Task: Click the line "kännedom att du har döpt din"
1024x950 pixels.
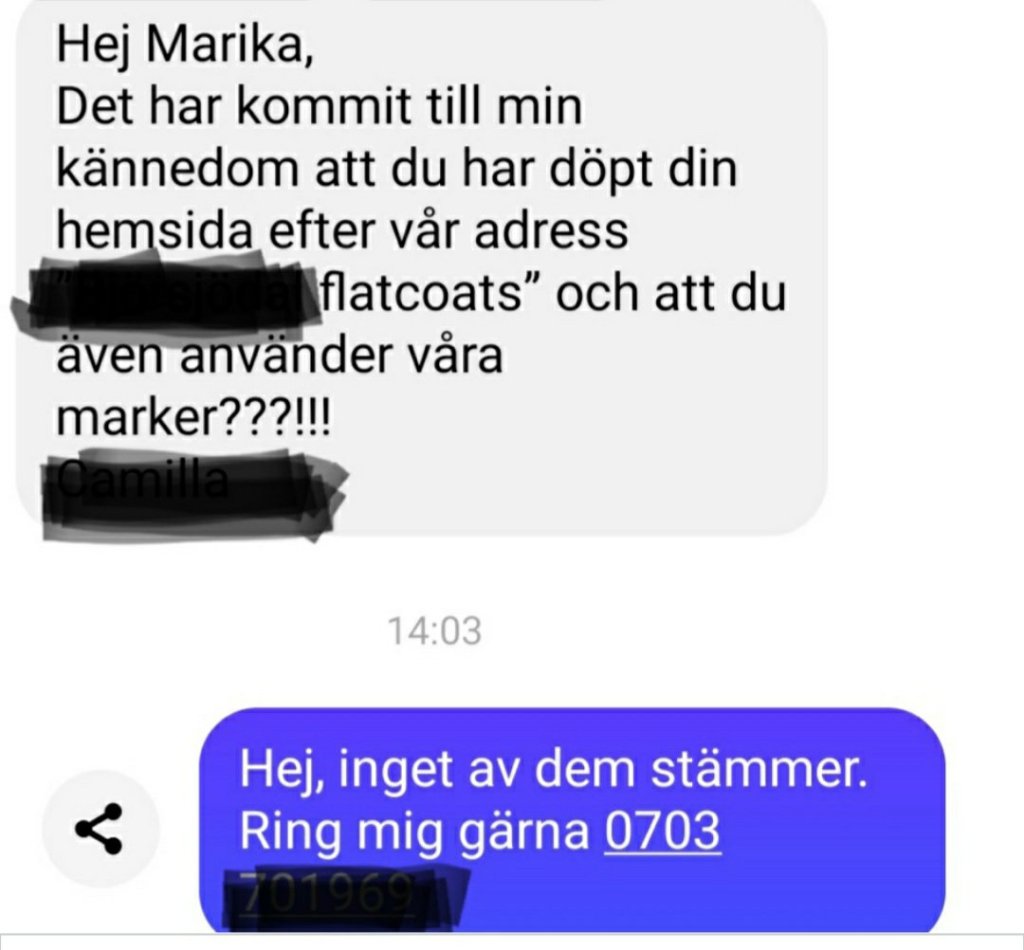Action: point(397,170)
